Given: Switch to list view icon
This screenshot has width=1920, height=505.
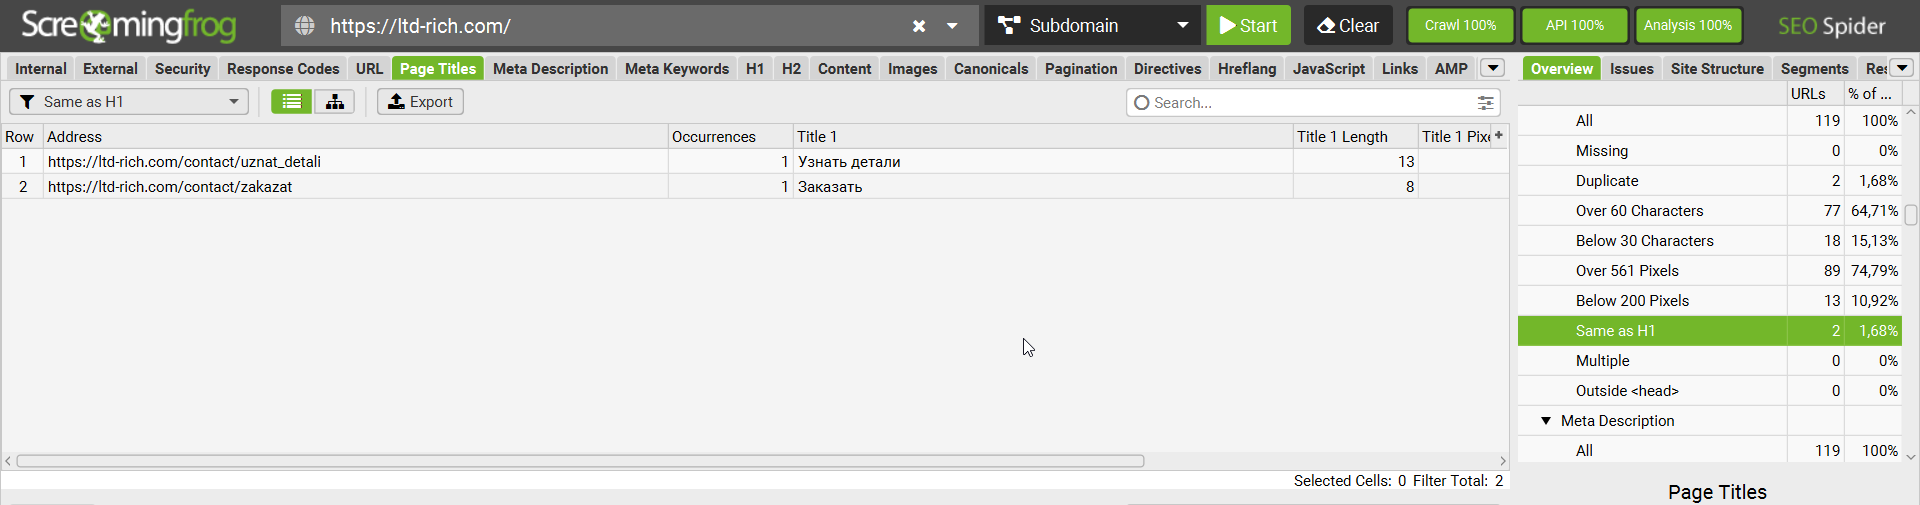Looking at the screenshot, I should [x=291, y=102].
